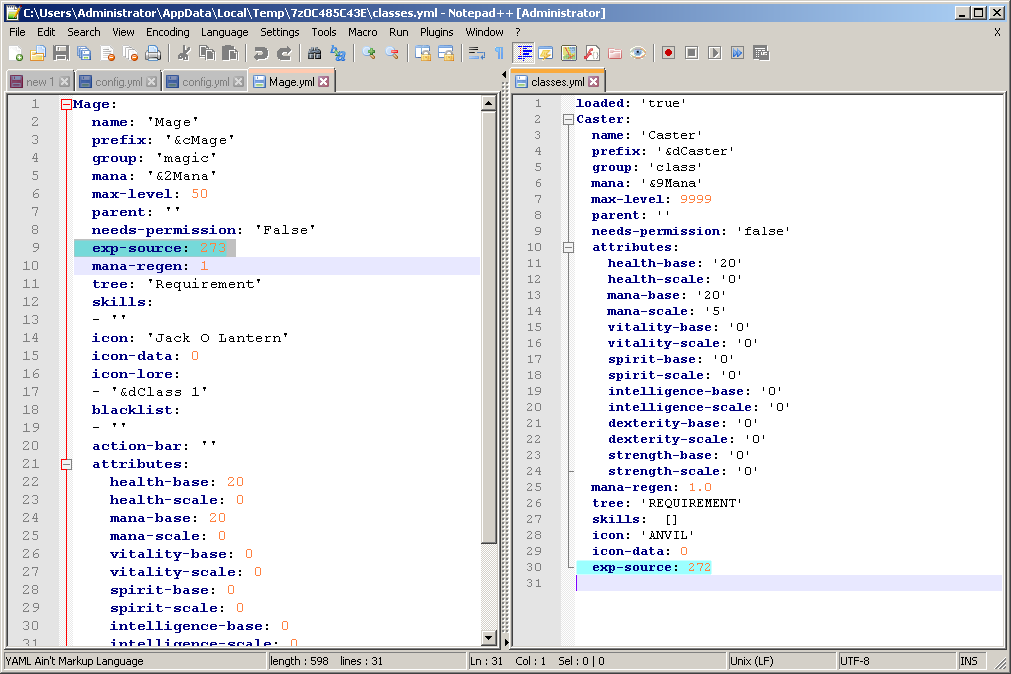This screenshot has height=674, width=1011.
Task: Open Find using binoculars icon
Action: [x=316, y=53]
